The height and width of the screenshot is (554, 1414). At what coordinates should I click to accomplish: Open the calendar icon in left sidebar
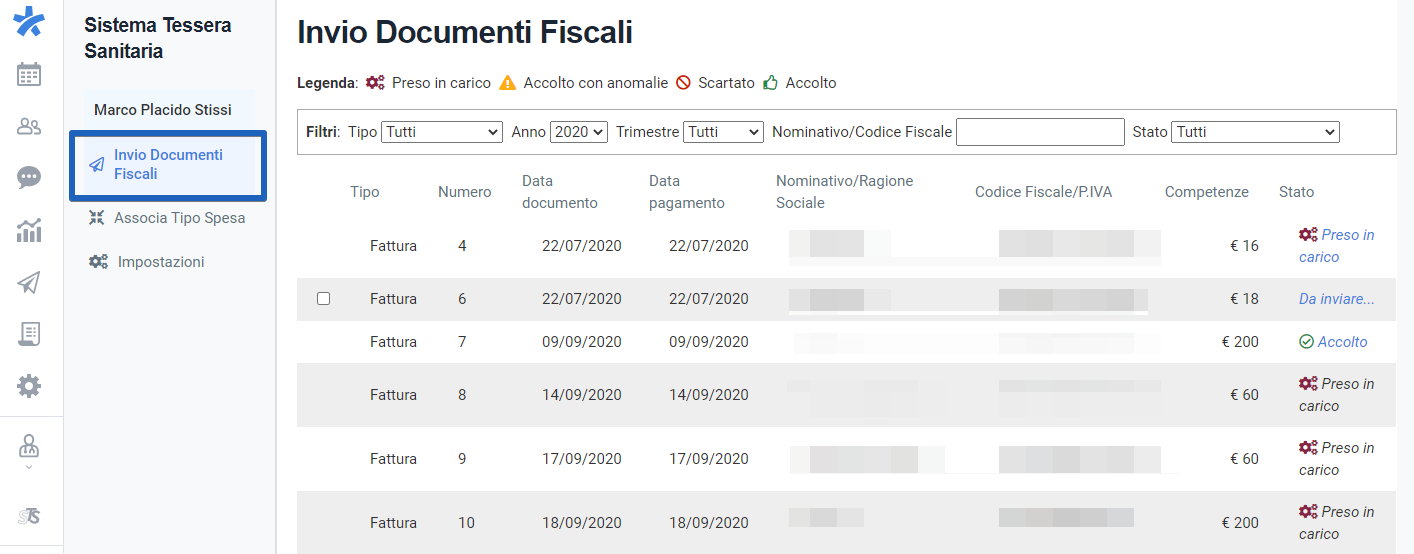coord(29,74)
